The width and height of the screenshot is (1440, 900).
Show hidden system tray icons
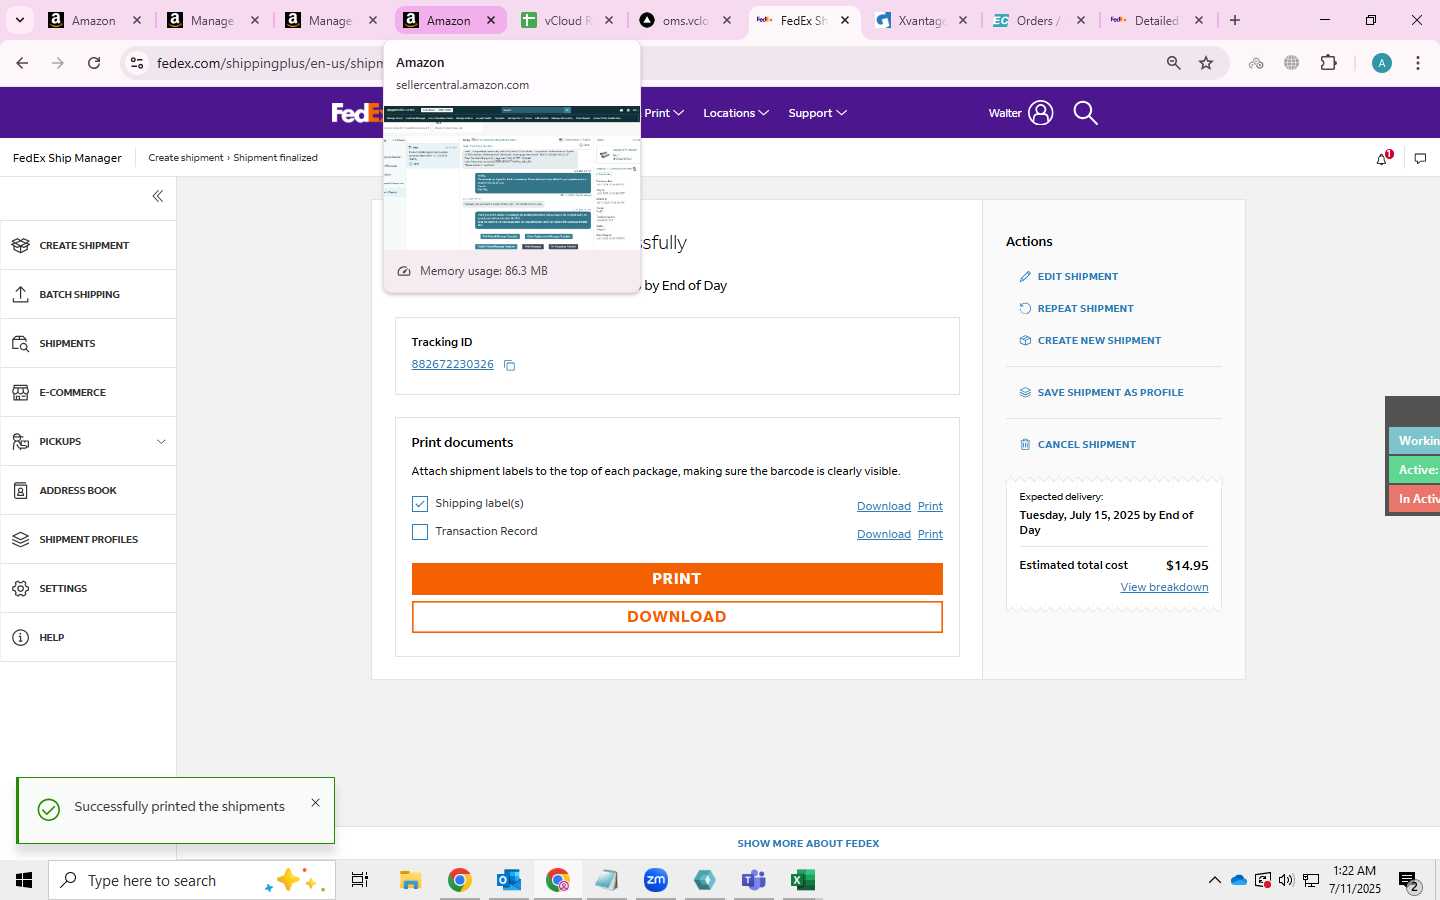tap(1214, 880)
